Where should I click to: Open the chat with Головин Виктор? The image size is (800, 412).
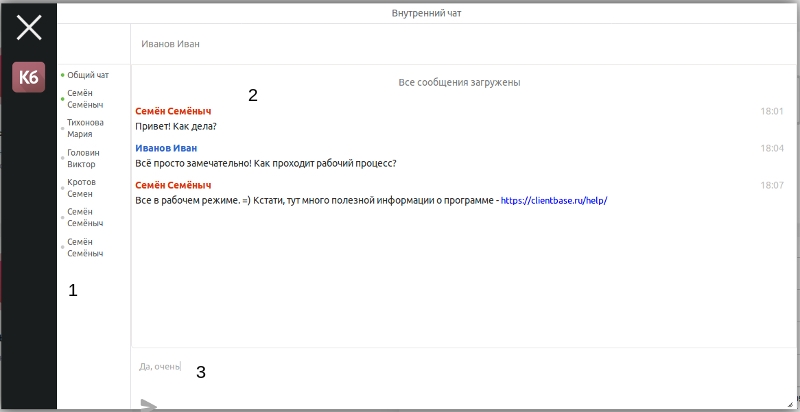click(x=83, y=158)
